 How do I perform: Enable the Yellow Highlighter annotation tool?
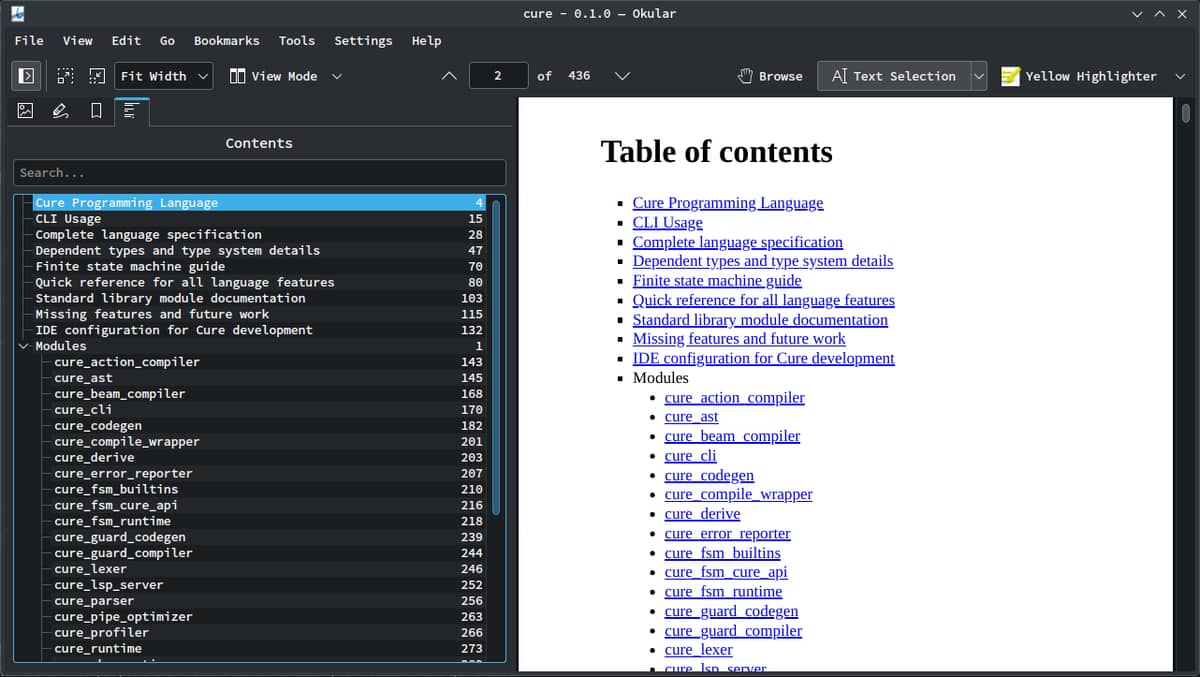click(x=1079, y=76)
